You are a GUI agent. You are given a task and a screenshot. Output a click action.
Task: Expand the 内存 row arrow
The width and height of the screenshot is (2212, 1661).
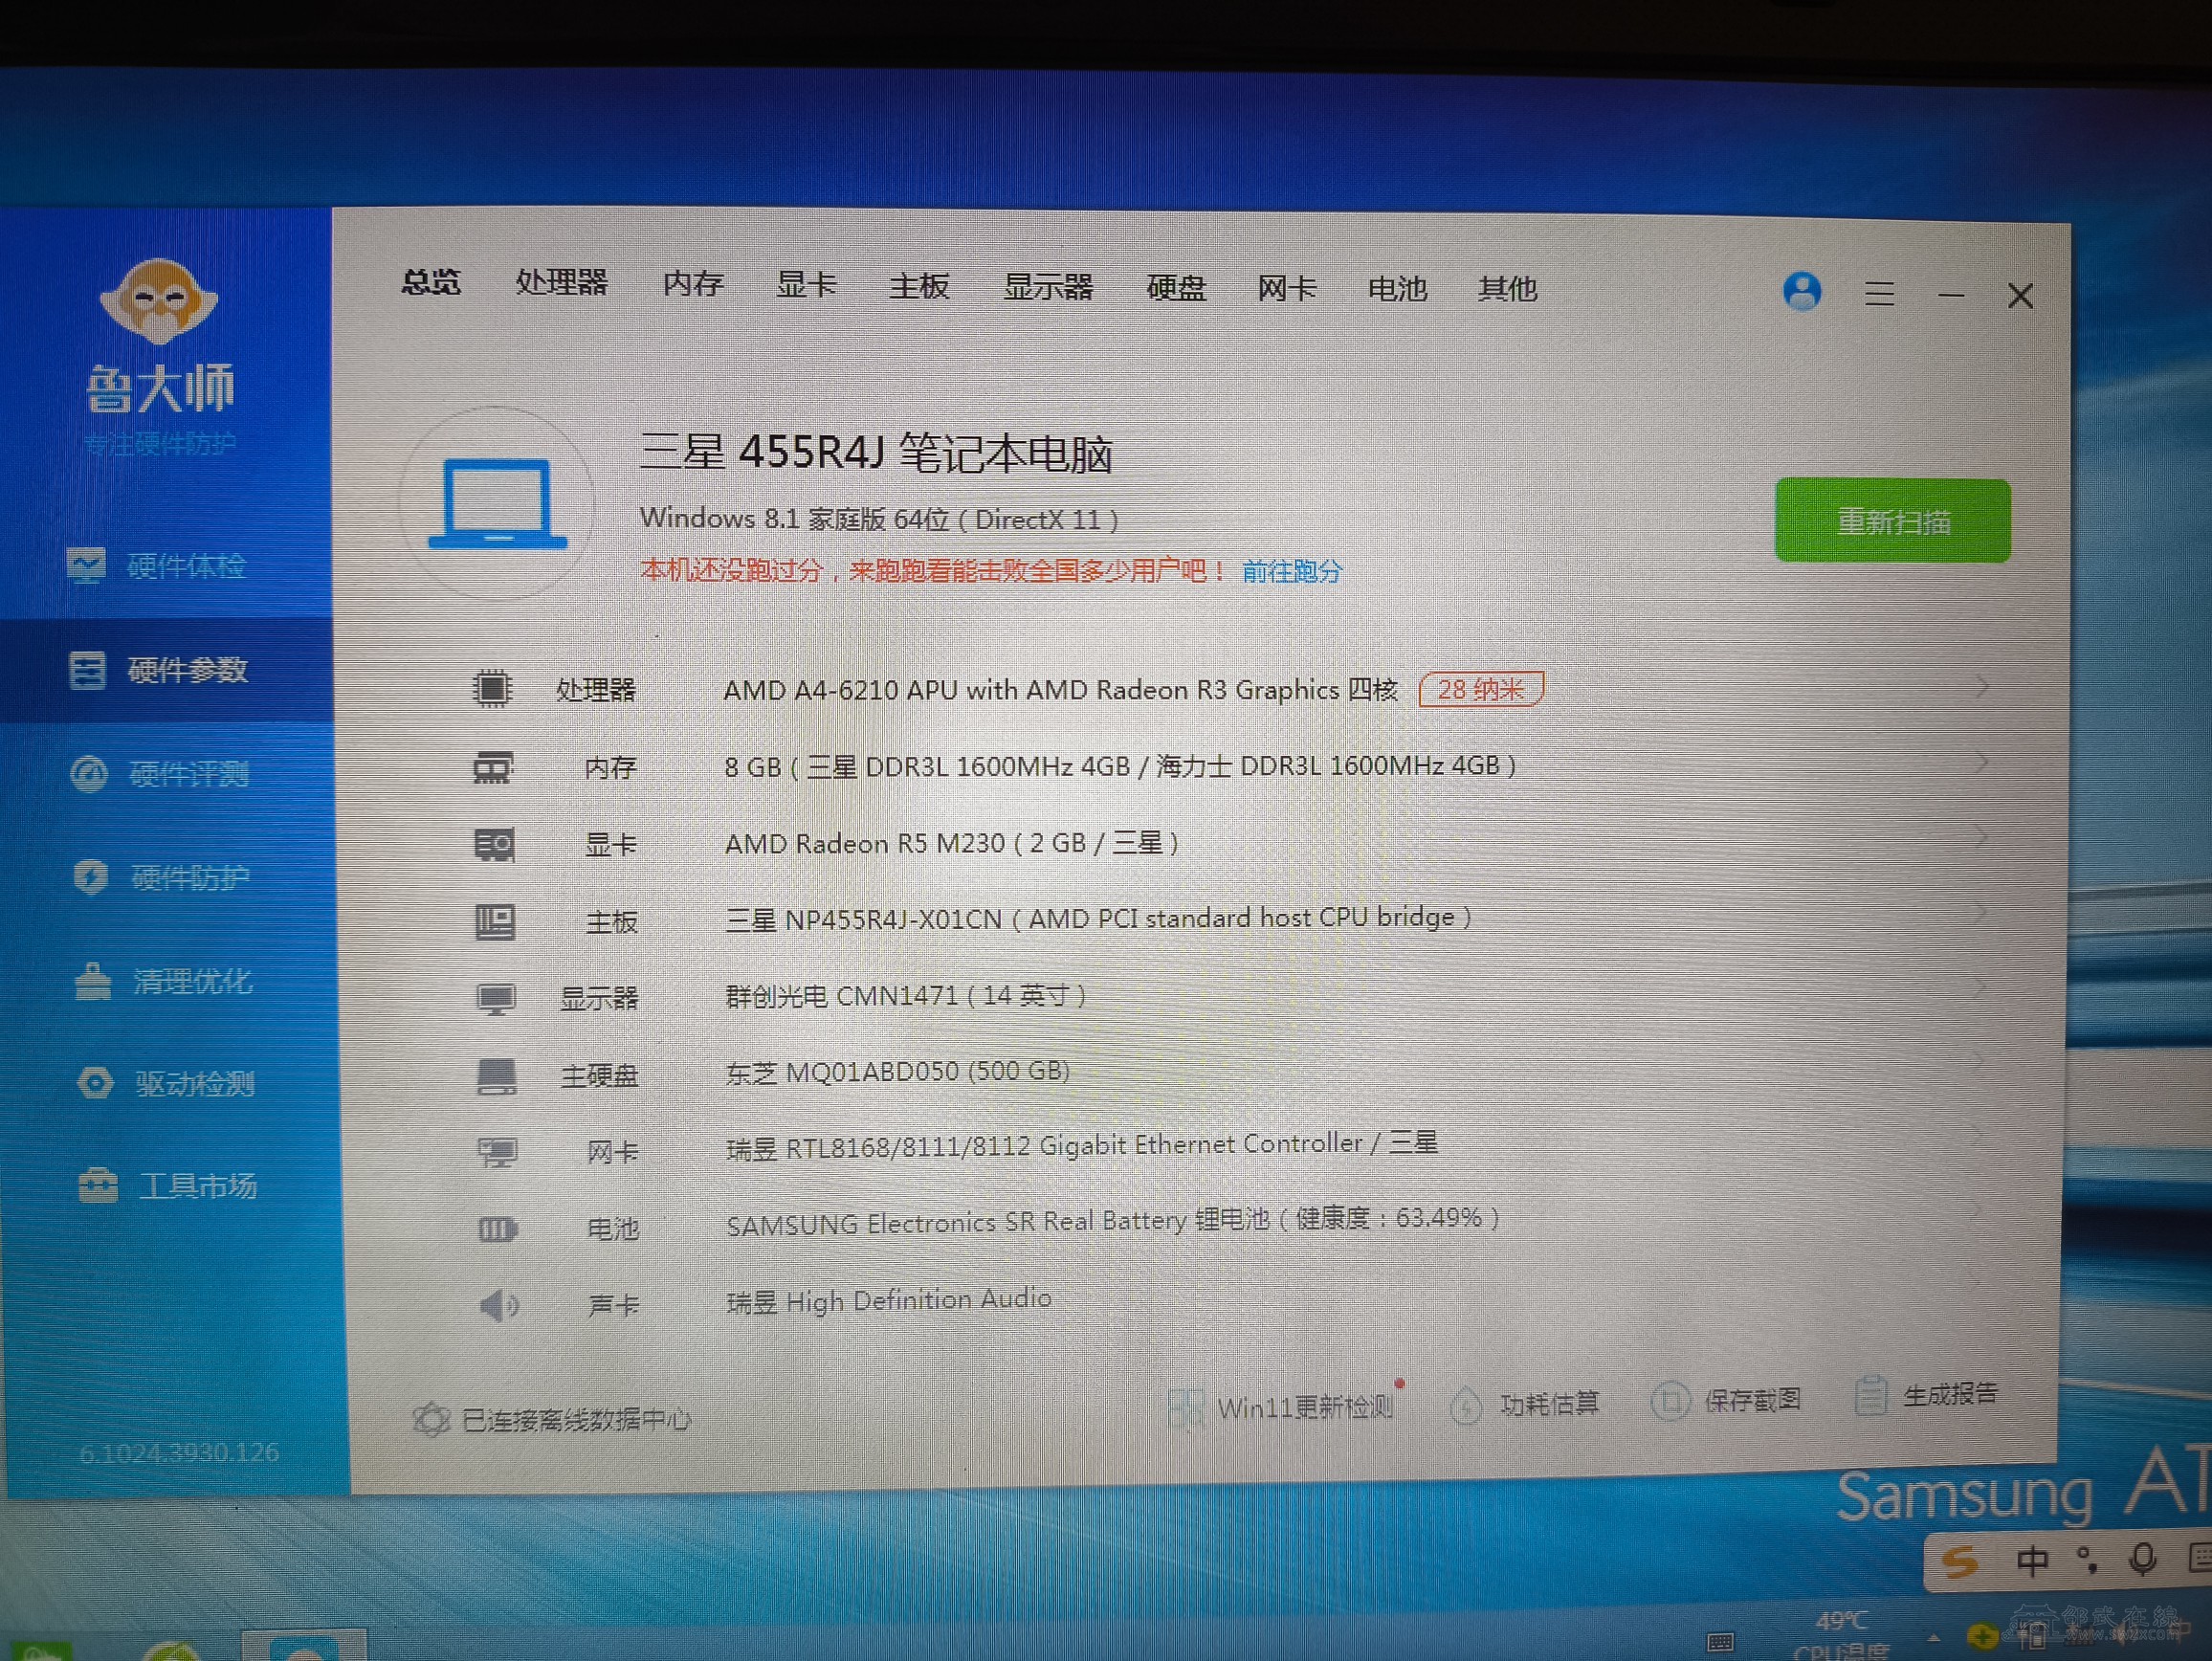click(x=1981, y=763)
